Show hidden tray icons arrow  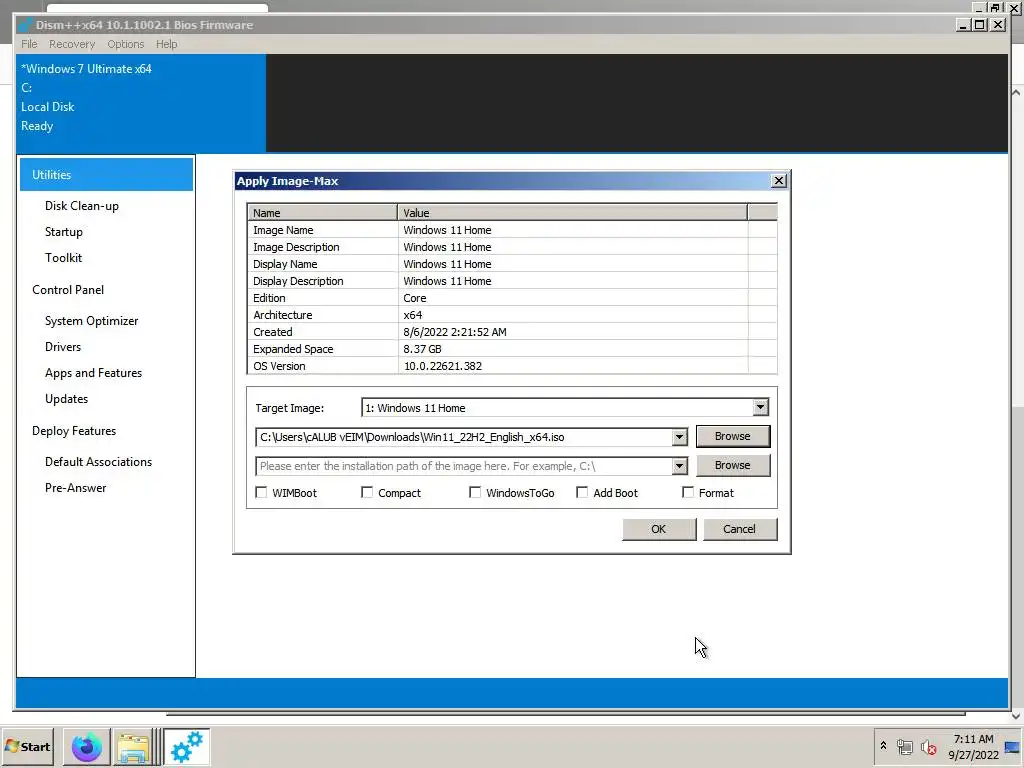883,746
